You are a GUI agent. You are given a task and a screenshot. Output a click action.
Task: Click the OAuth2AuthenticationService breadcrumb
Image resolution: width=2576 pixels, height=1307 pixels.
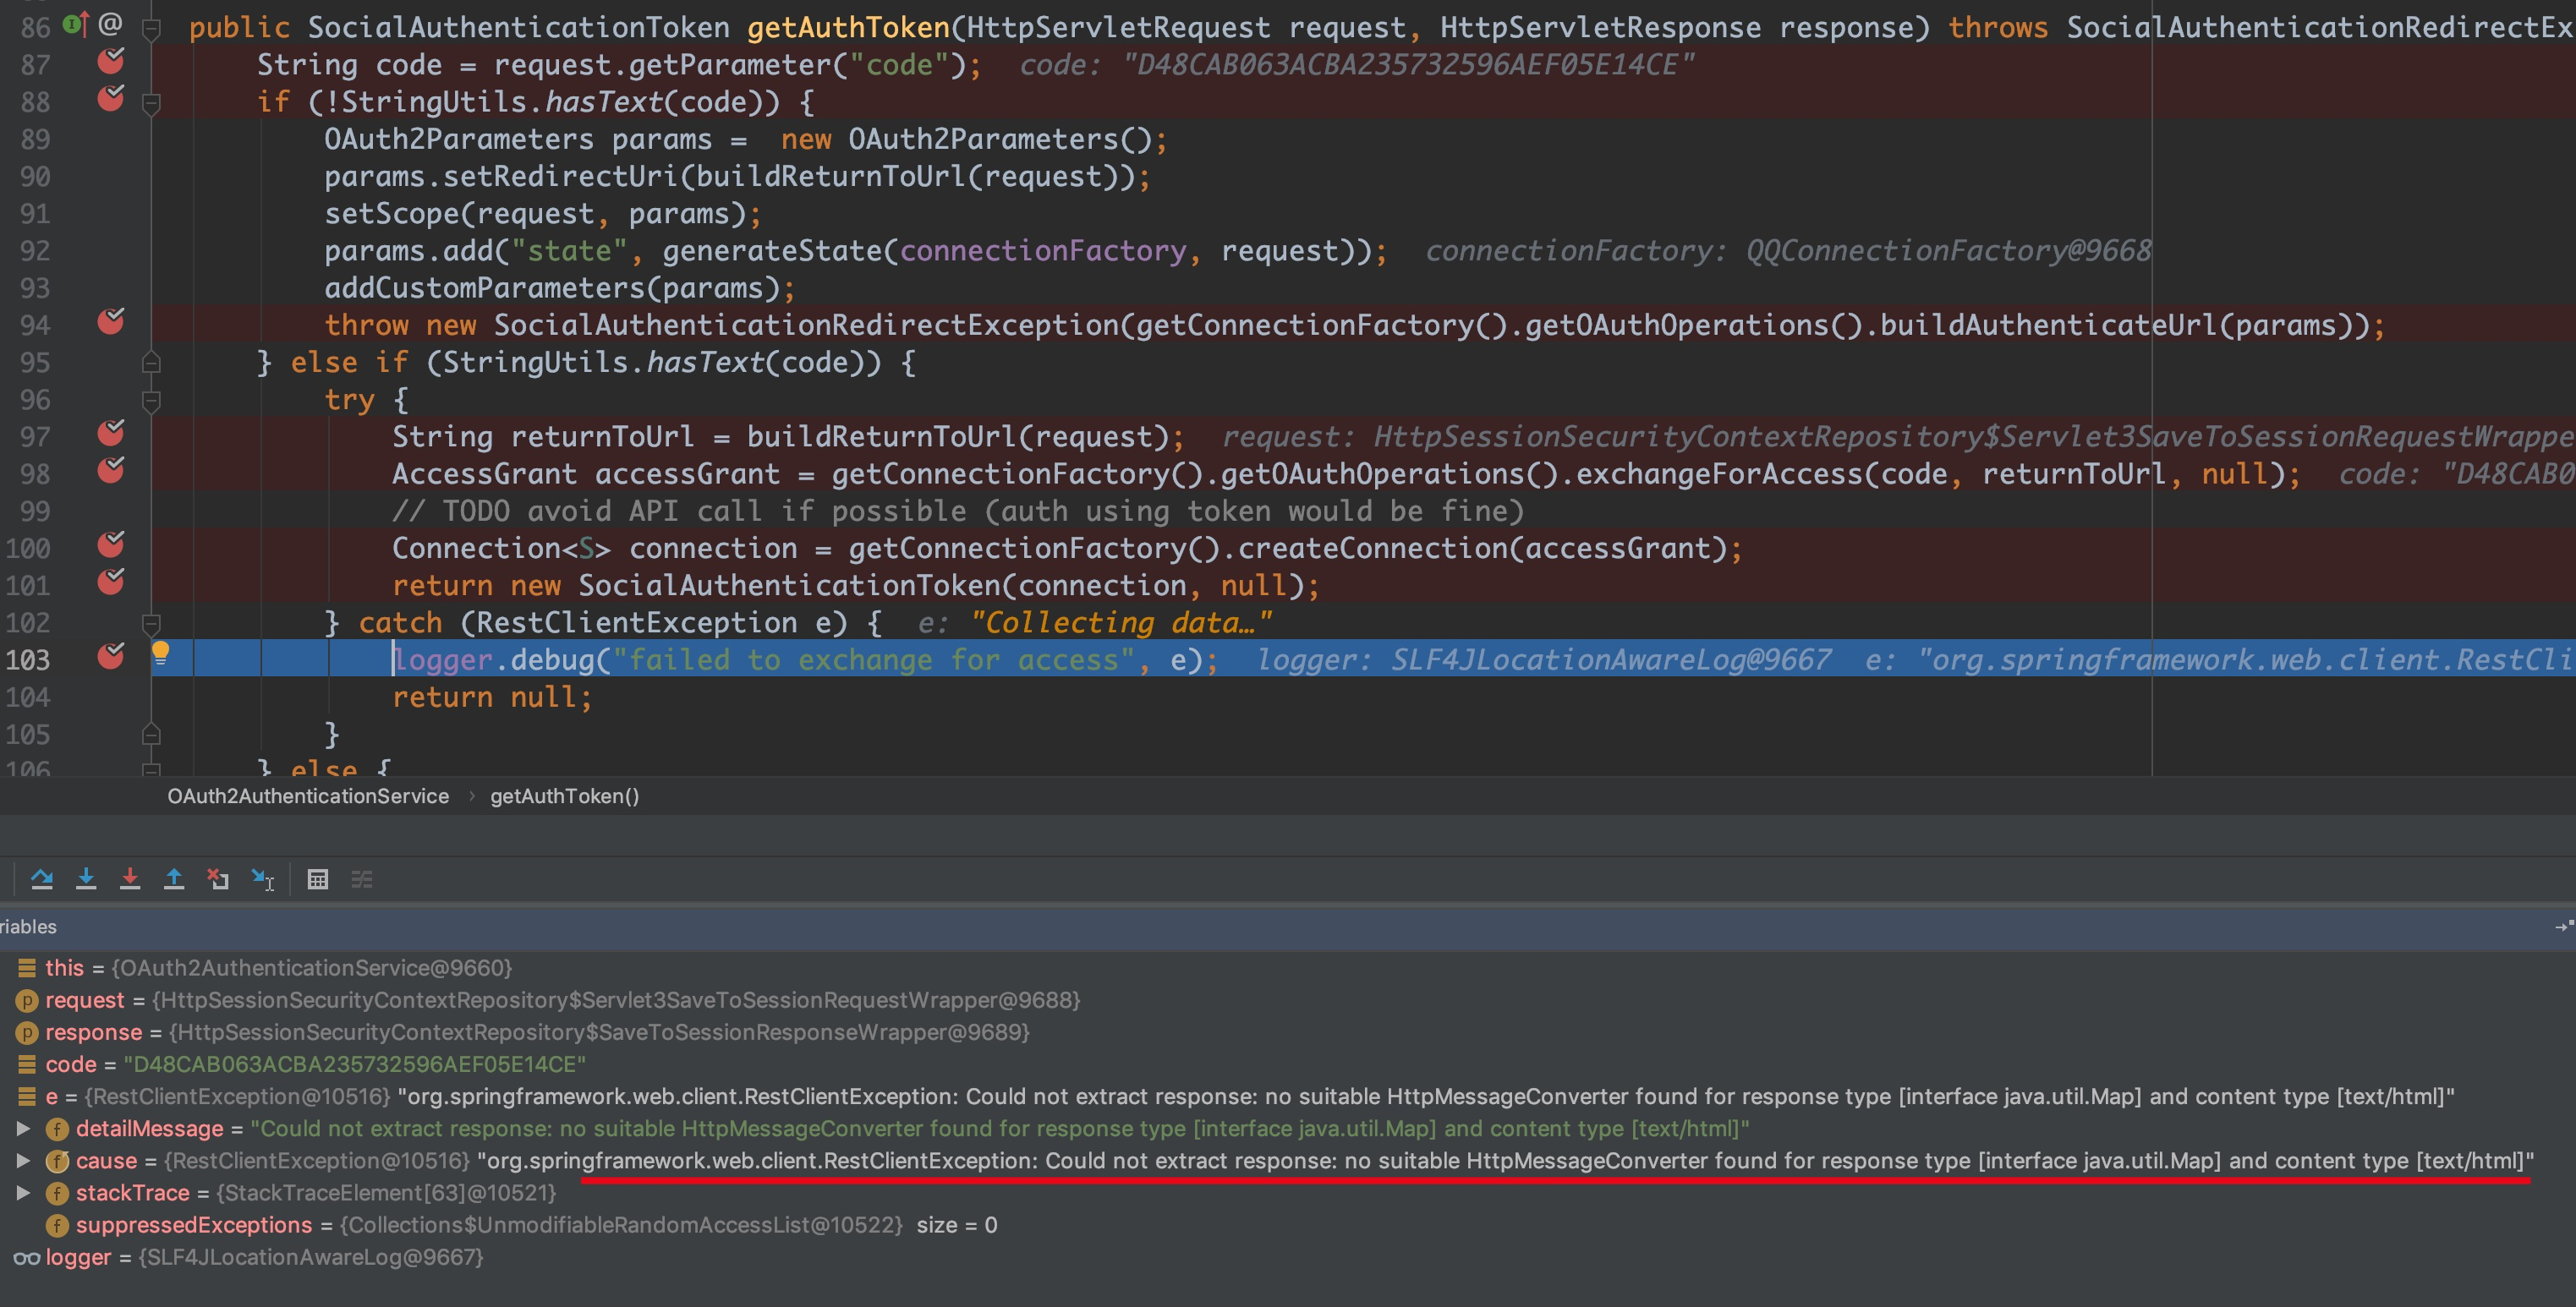coord(308,797)
